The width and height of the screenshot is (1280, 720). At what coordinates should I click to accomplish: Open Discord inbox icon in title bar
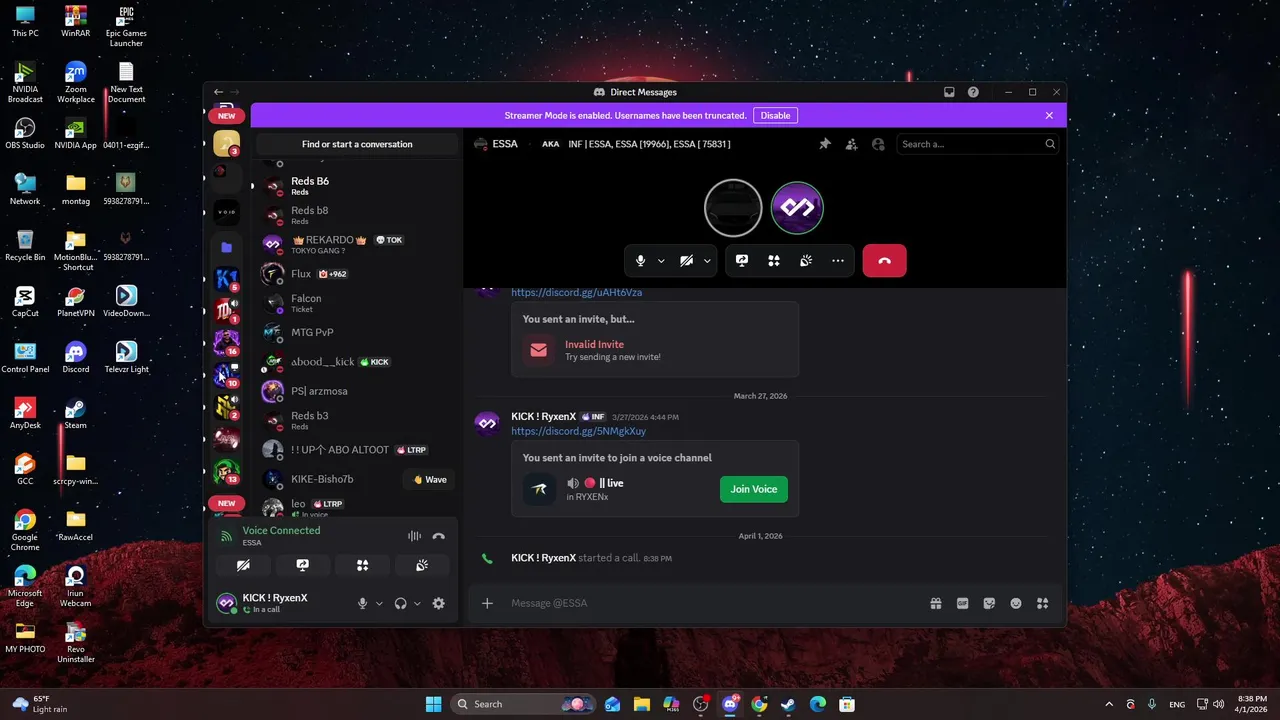pos(949,92)
